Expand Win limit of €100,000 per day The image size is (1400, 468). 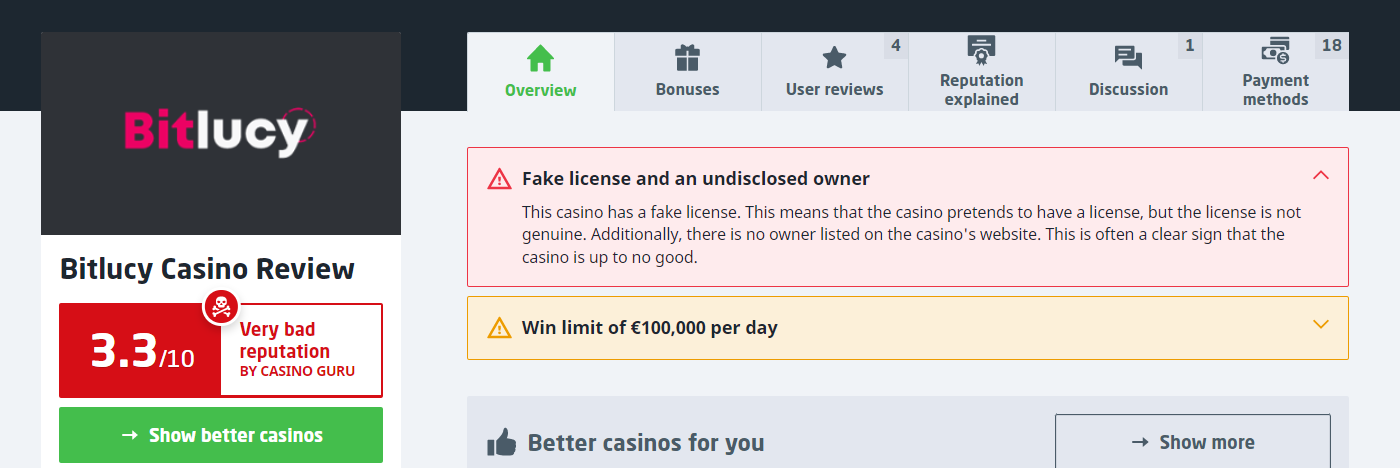pyautogui.click(x=649, y=328)
